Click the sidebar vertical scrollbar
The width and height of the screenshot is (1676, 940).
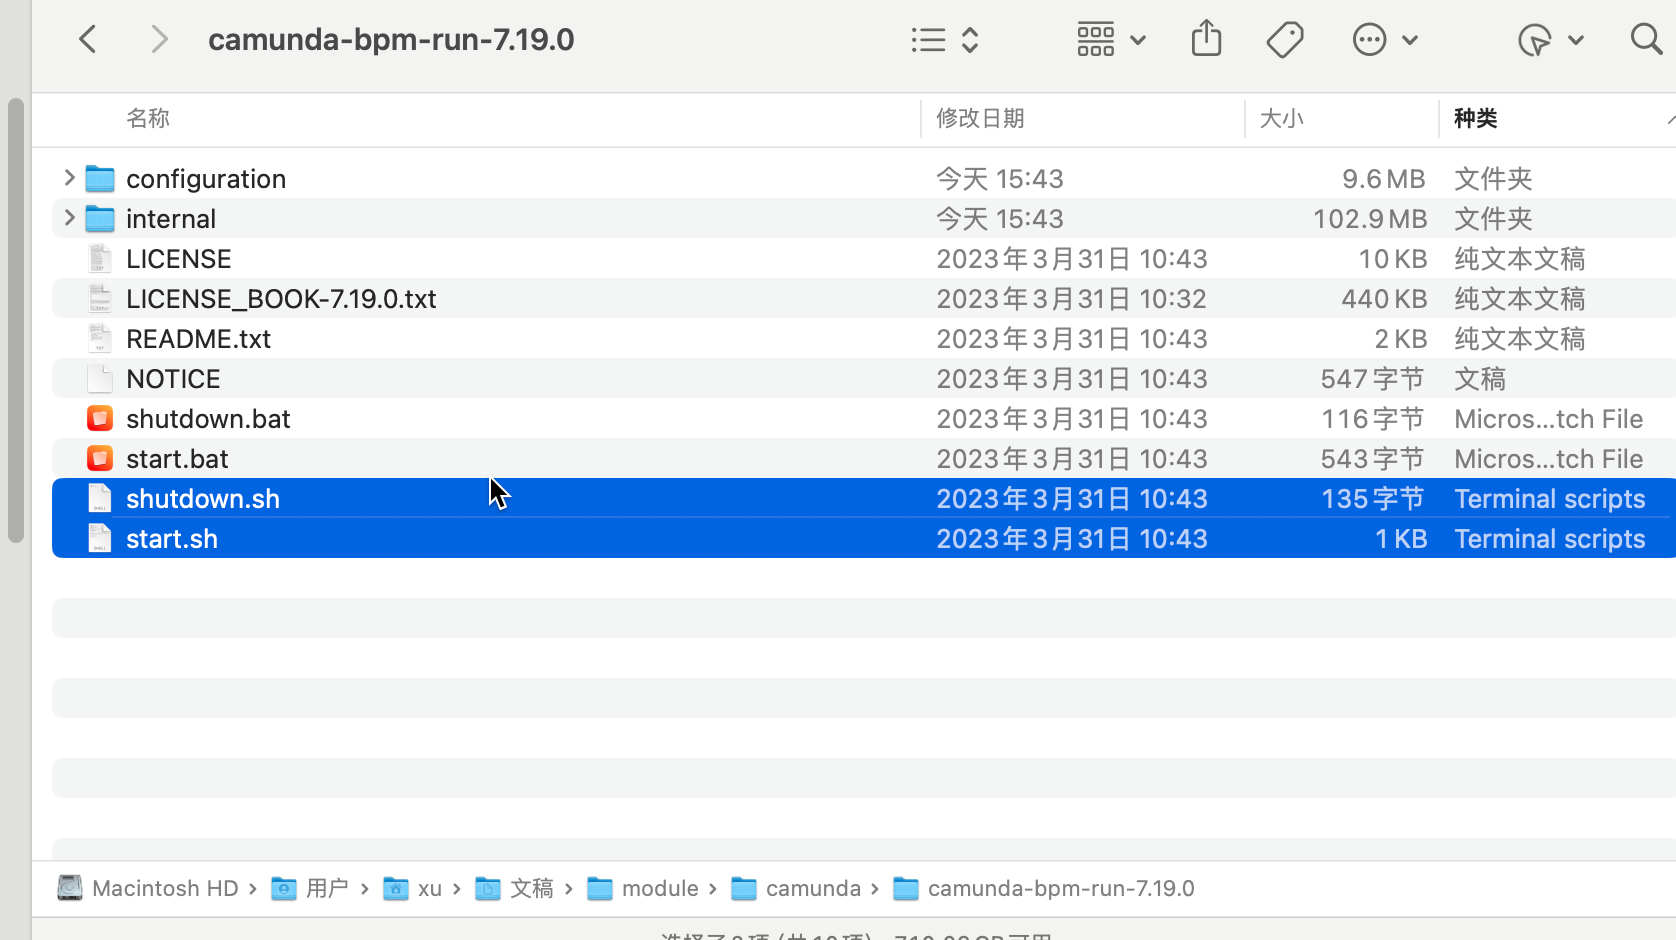[15, 320]
